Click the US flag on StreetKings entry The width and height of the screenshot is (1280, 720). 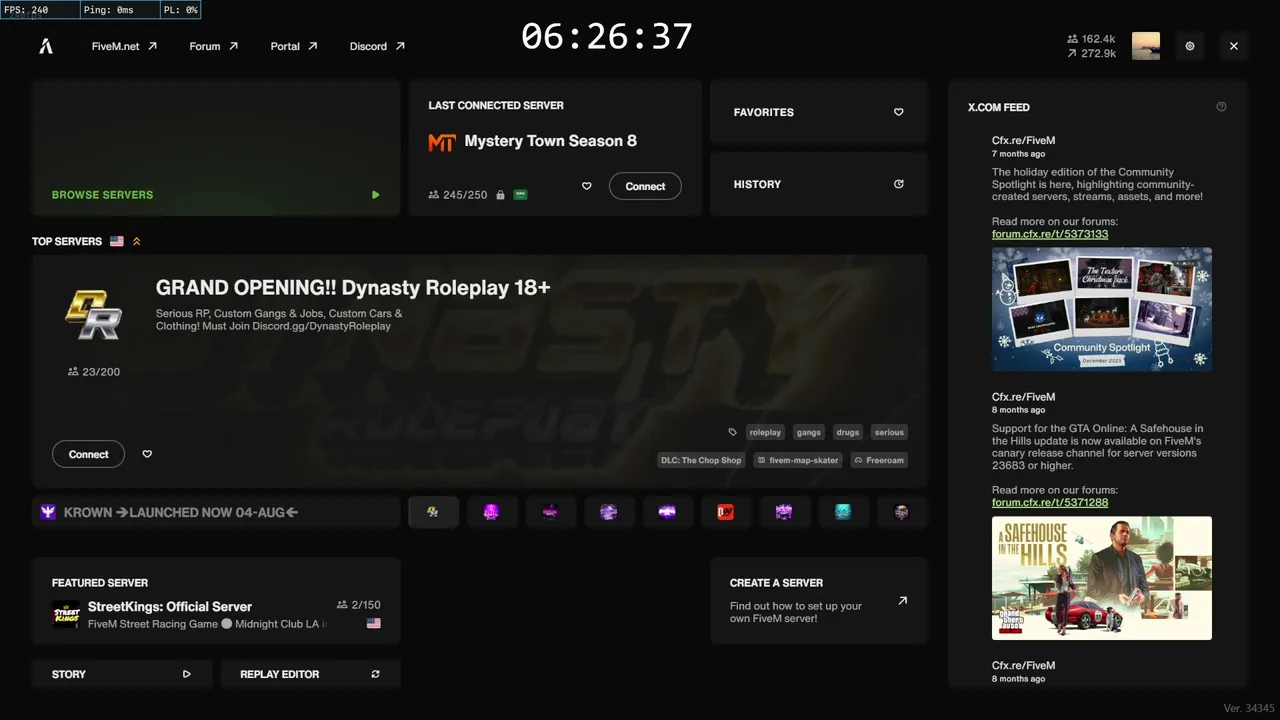click(x=374, y=623)
